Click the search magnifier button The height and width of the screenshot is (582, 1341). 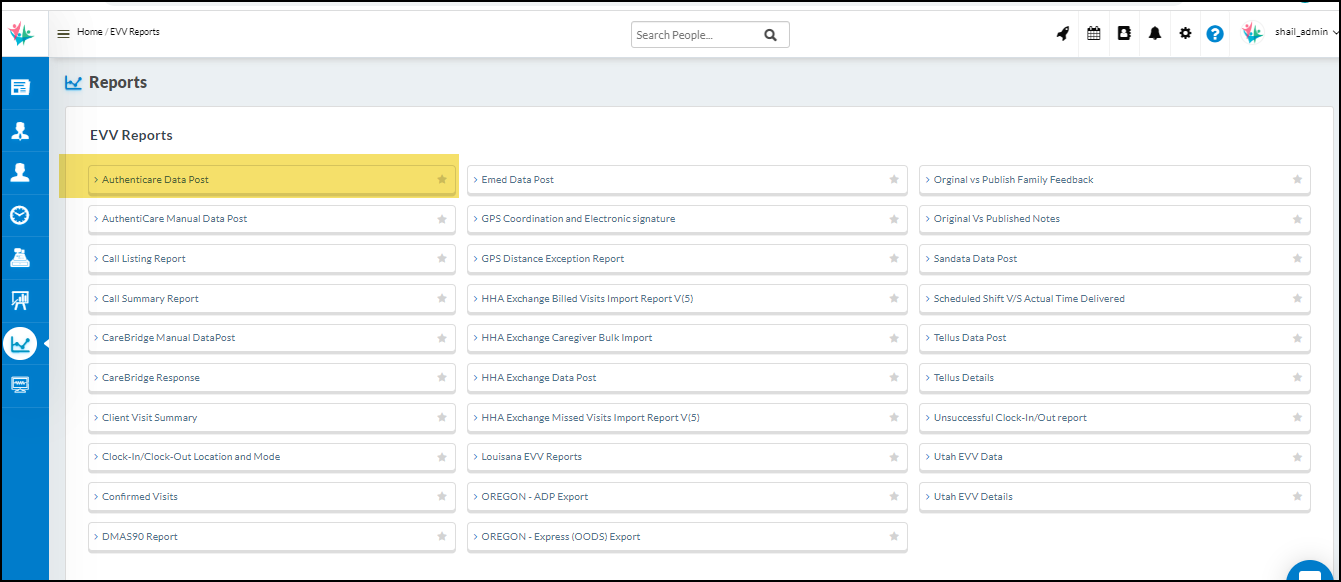click(x=770, y=35)
